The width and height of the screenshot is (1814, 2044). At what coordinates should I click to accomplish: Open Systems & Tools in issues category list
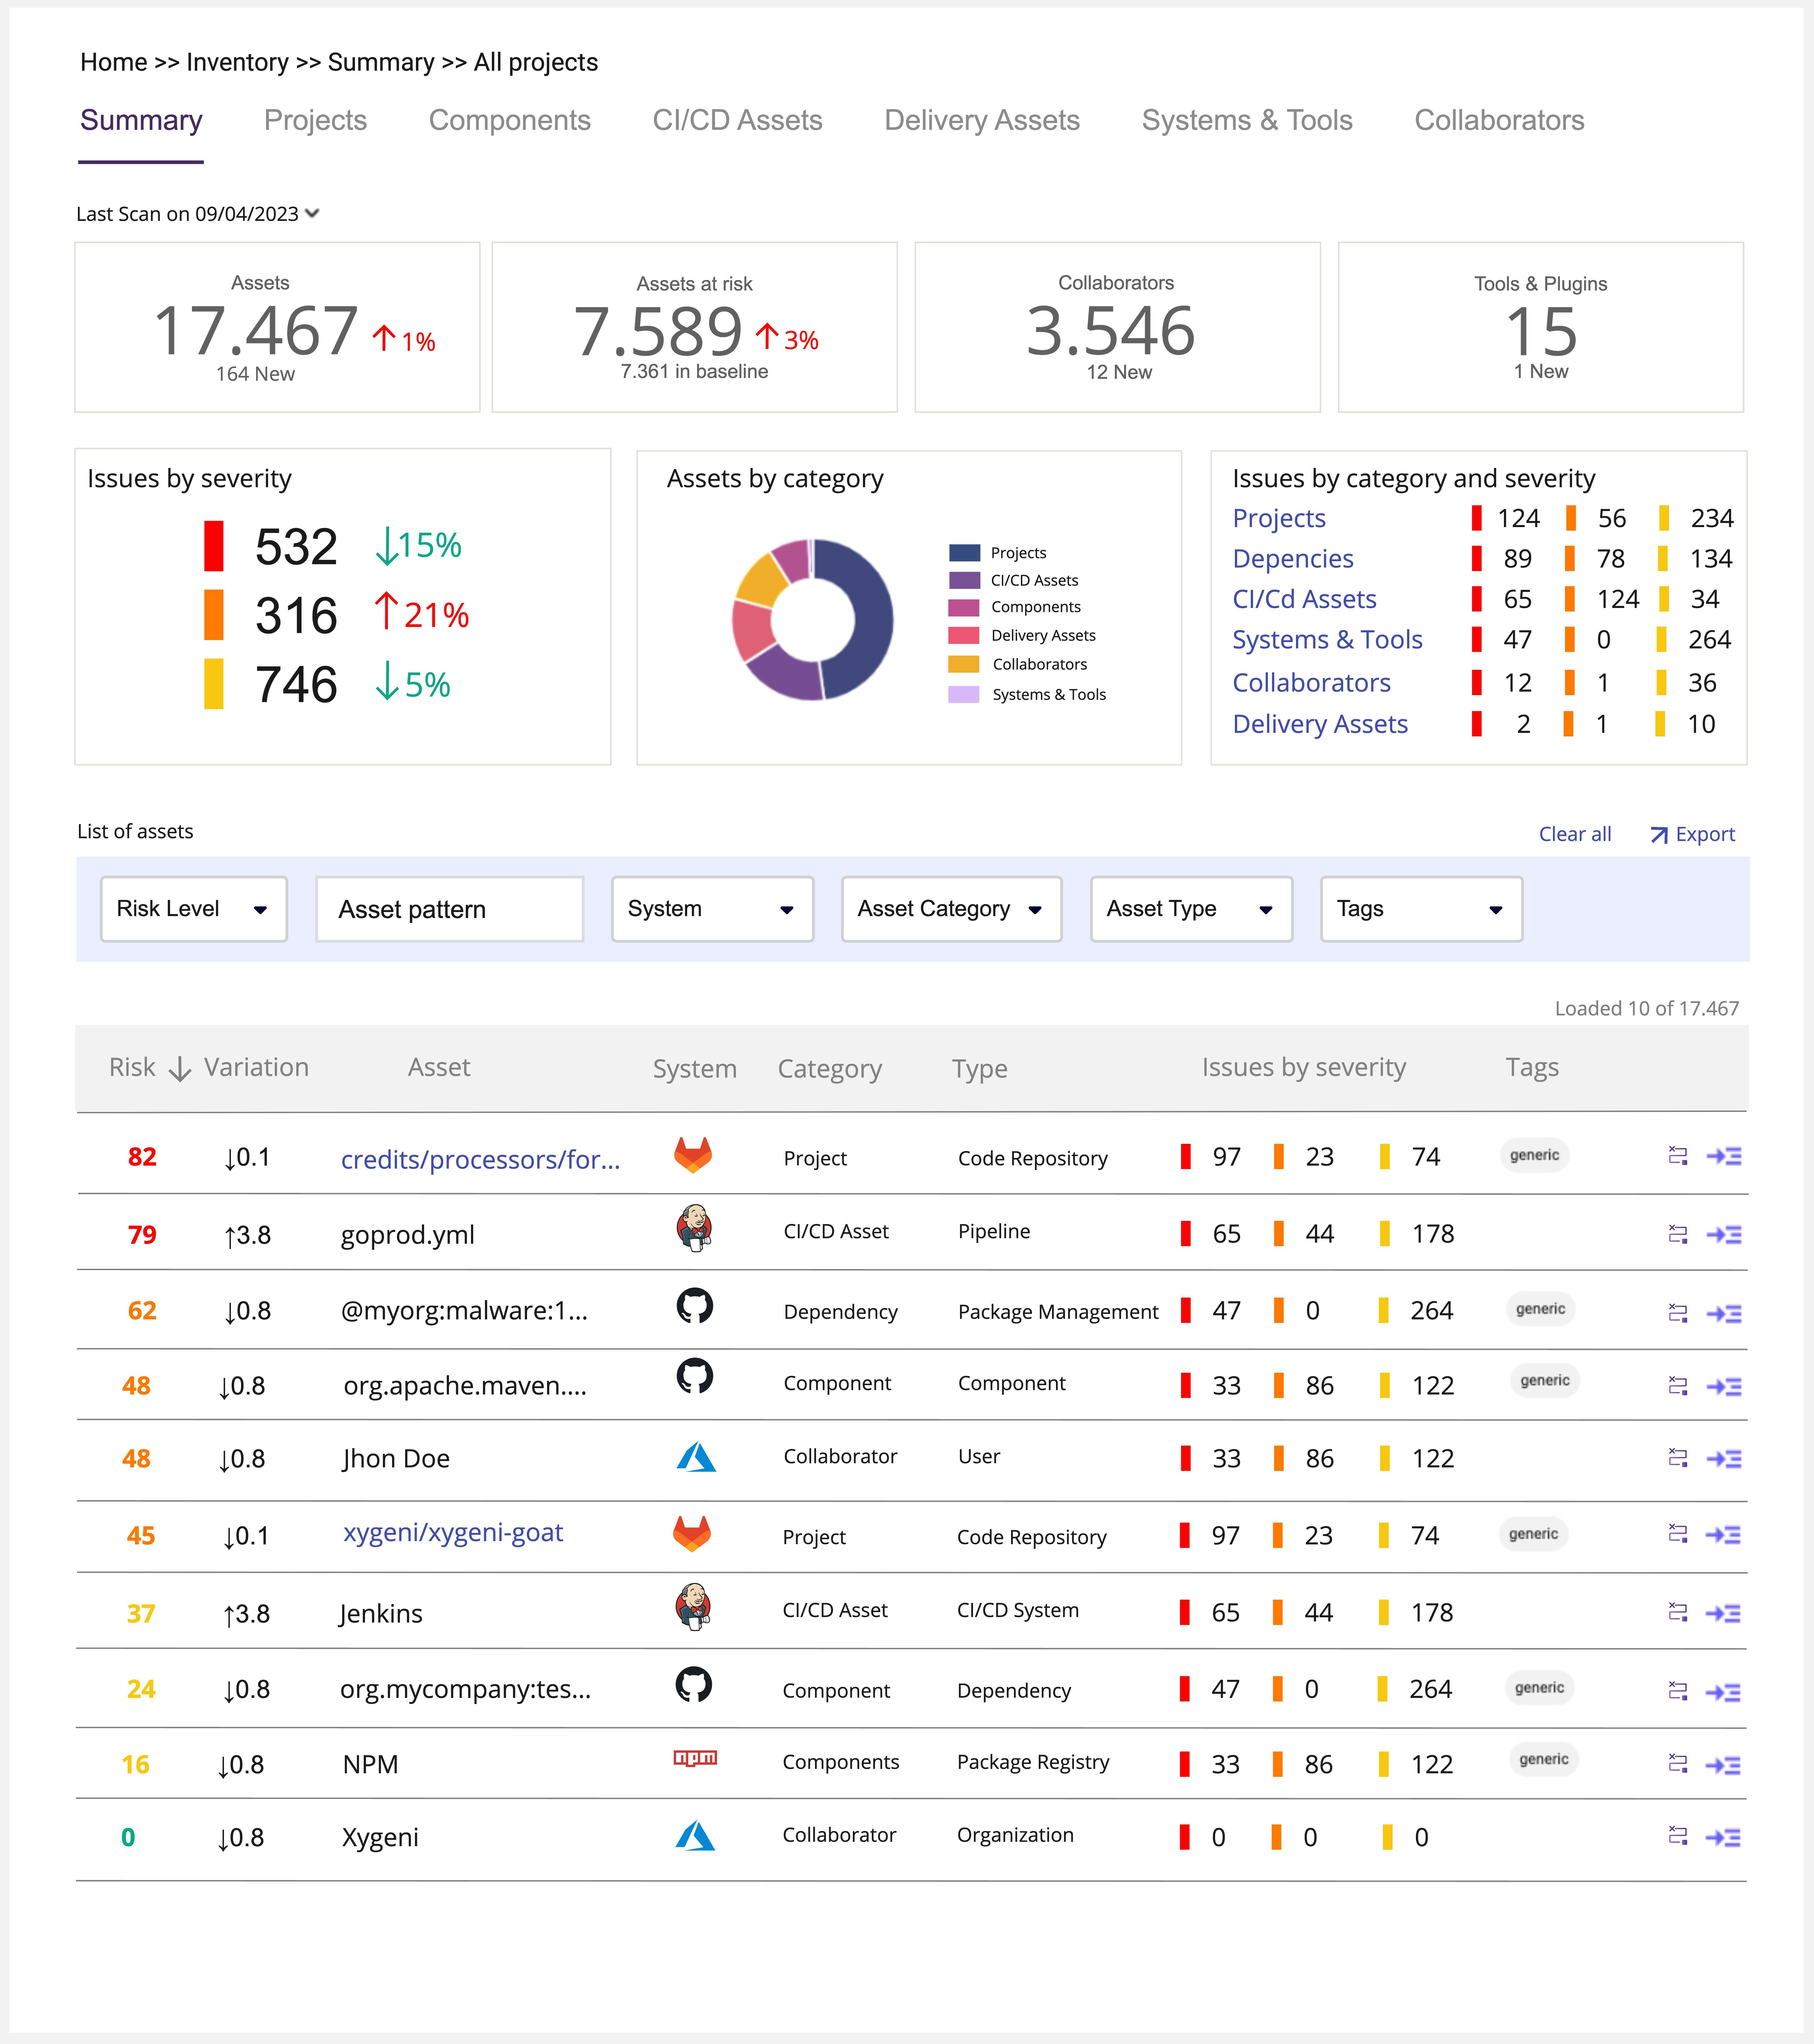point(1327,640)
